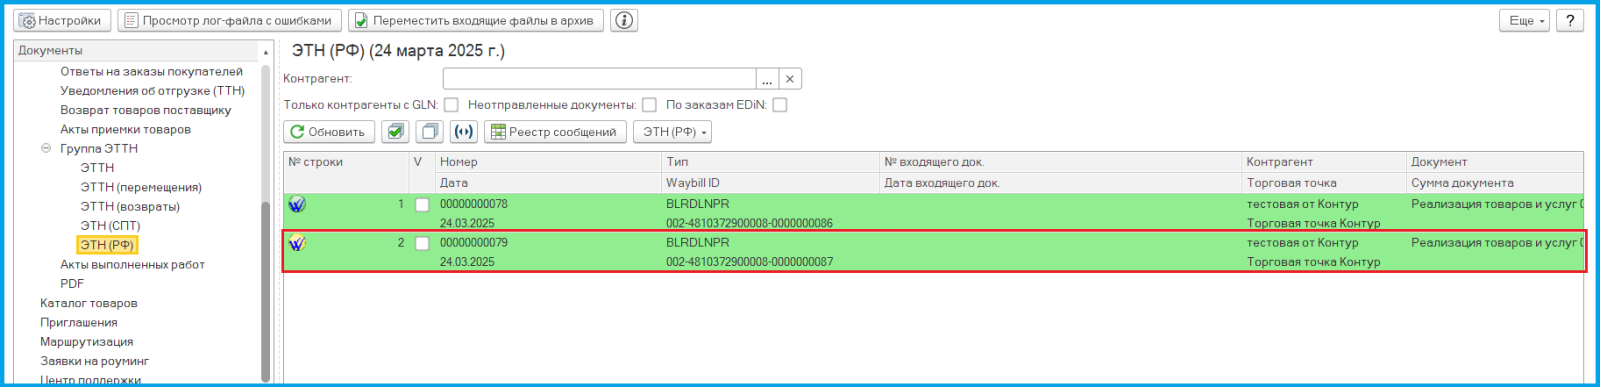Click number cell 00000000079
Image resolution: width=1600 pixels, height=387 pixels.
tap(474, 243)
